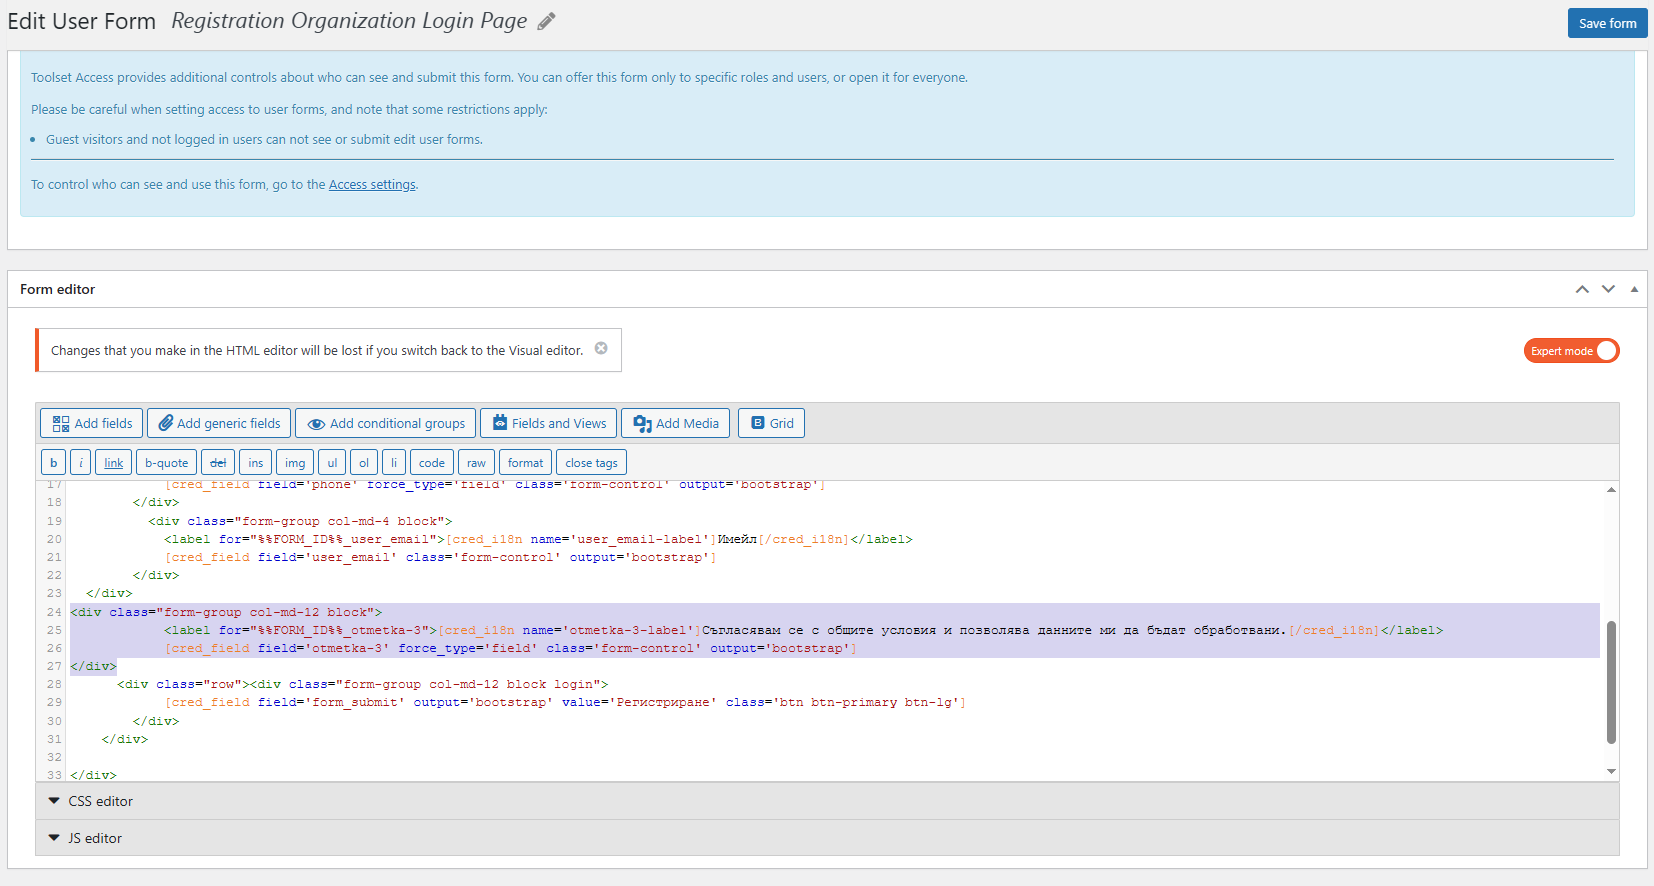The image size is (1654, 886).
Task: Click the close tags button
Action: (591, 462)
